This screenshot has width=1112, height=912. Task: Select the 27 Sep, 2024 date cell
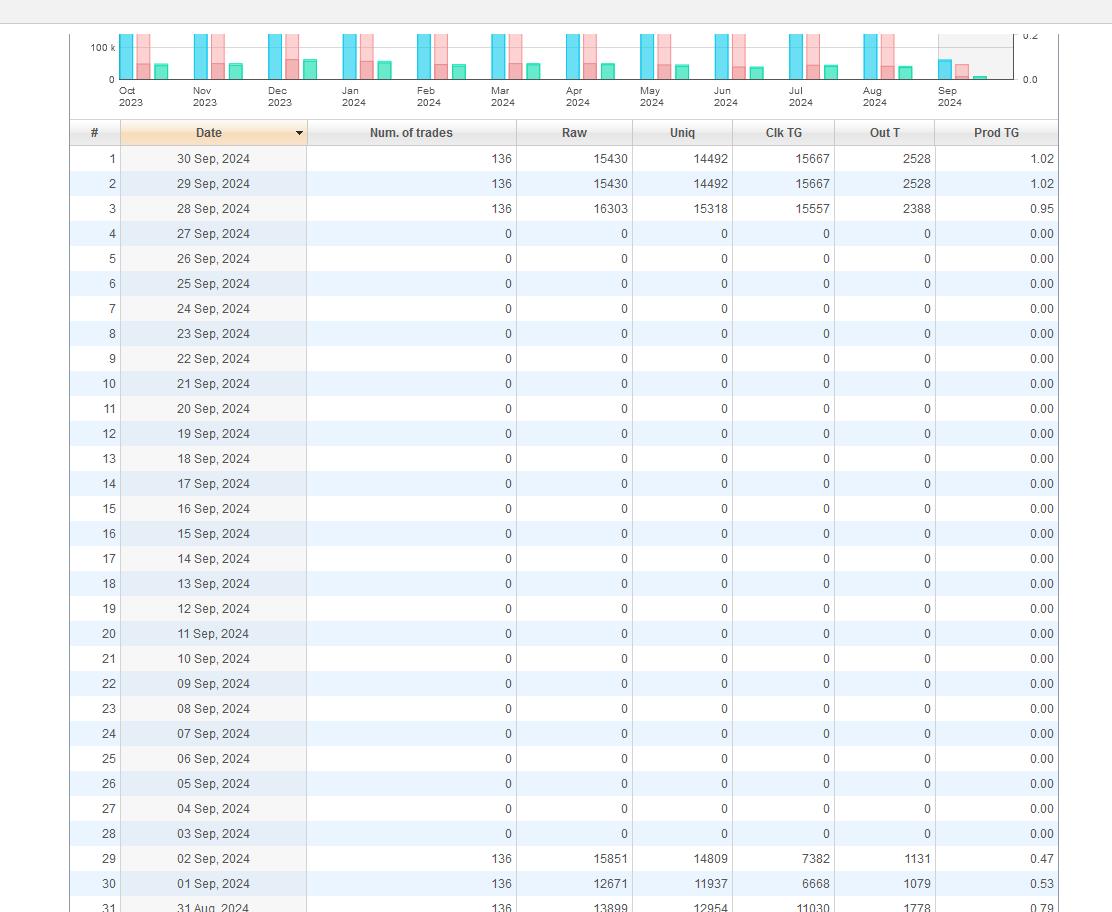point(213,234)
